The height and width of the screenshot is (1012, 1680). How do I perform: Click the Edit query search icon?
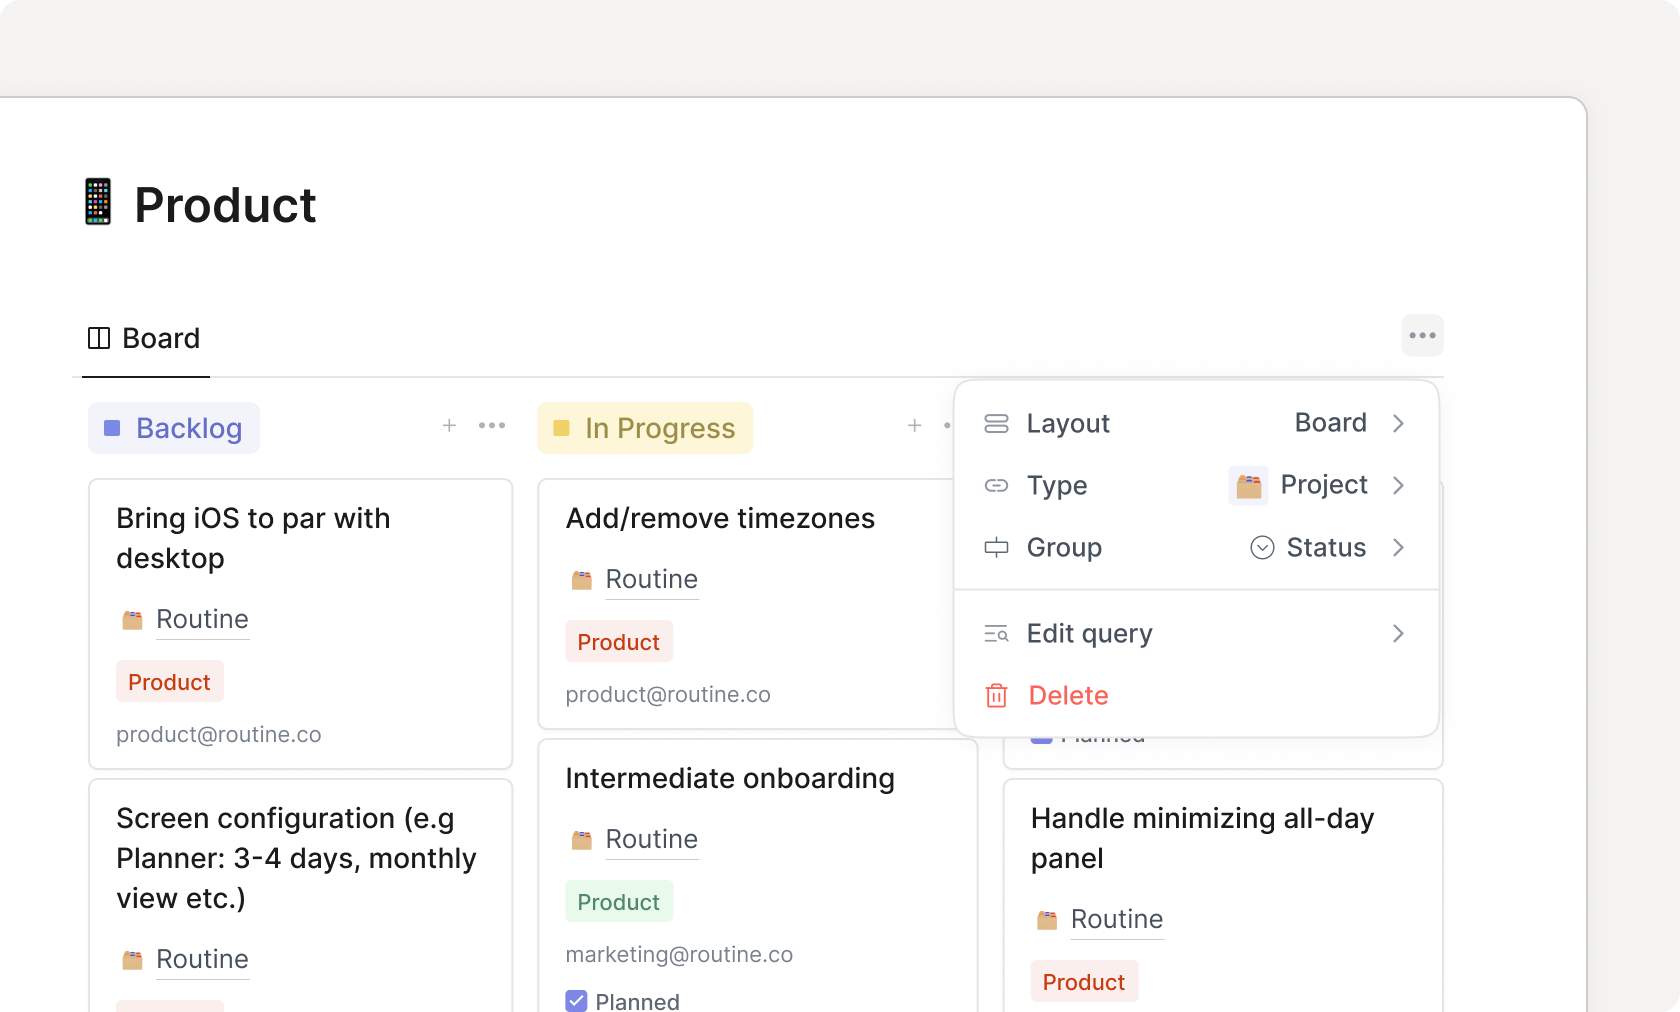pyautogui.click(x=996, y=634)
